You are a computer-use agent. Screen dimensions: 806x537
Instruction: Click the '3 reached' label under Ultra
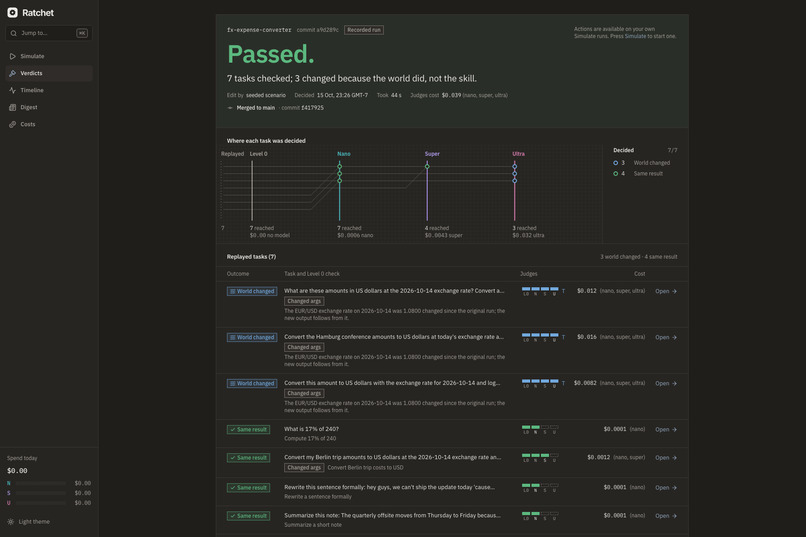524,228
